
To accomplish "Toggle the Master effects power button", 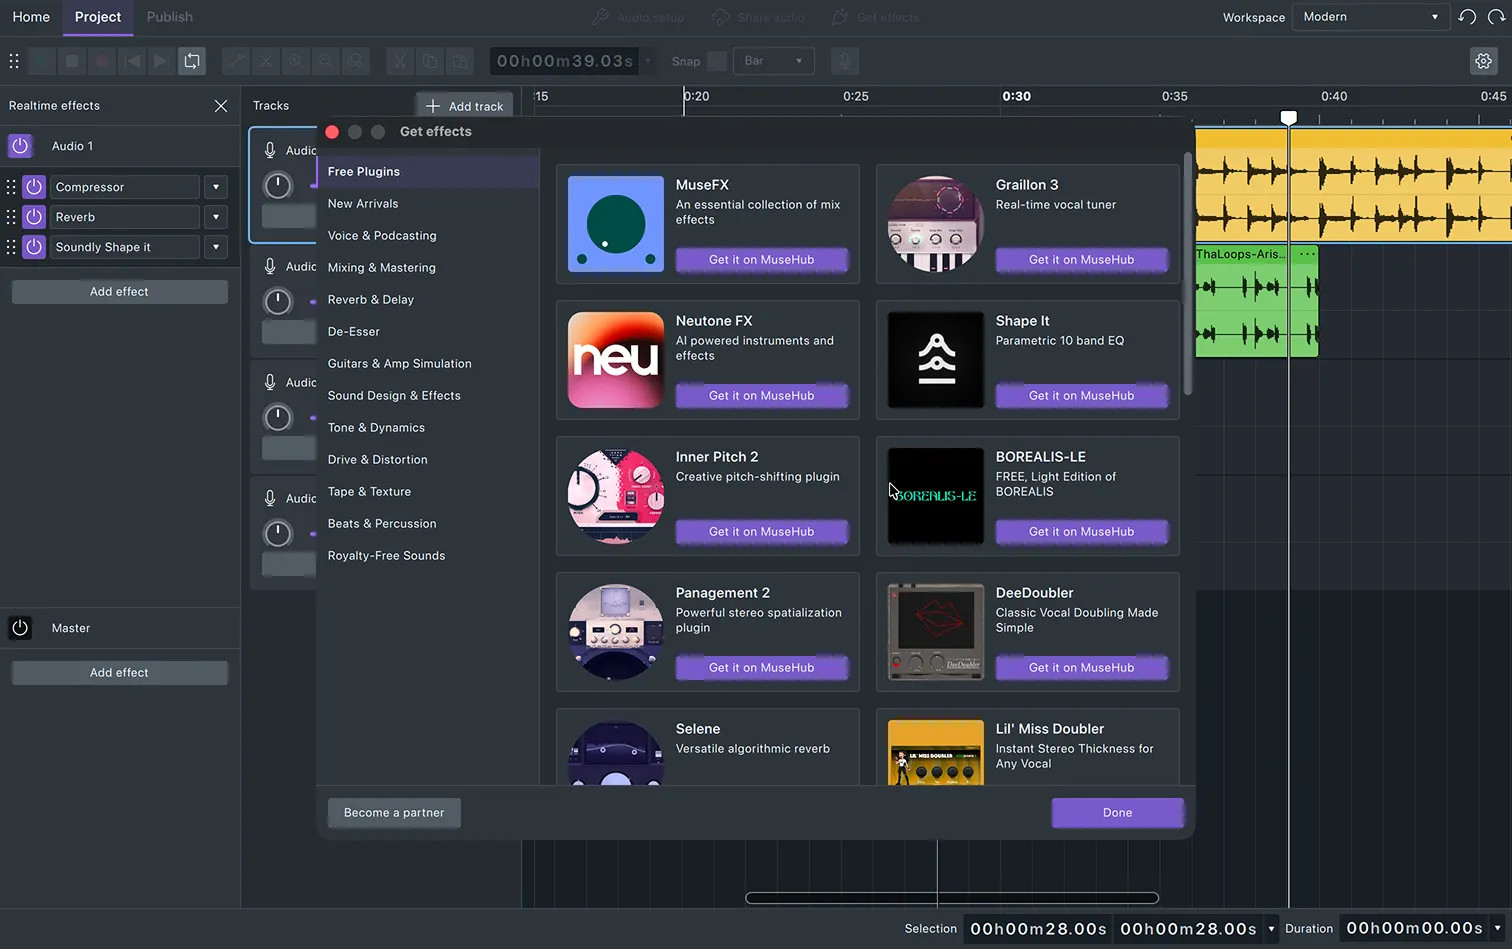I will [20, 628].
